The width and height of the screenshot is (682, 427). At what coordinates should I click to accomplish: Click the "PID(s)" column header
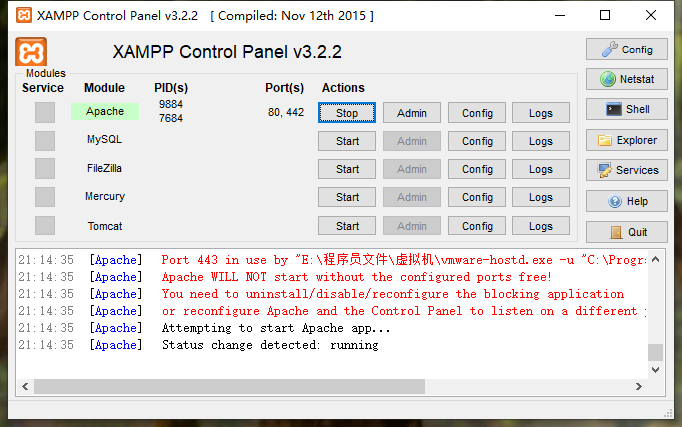171,88
